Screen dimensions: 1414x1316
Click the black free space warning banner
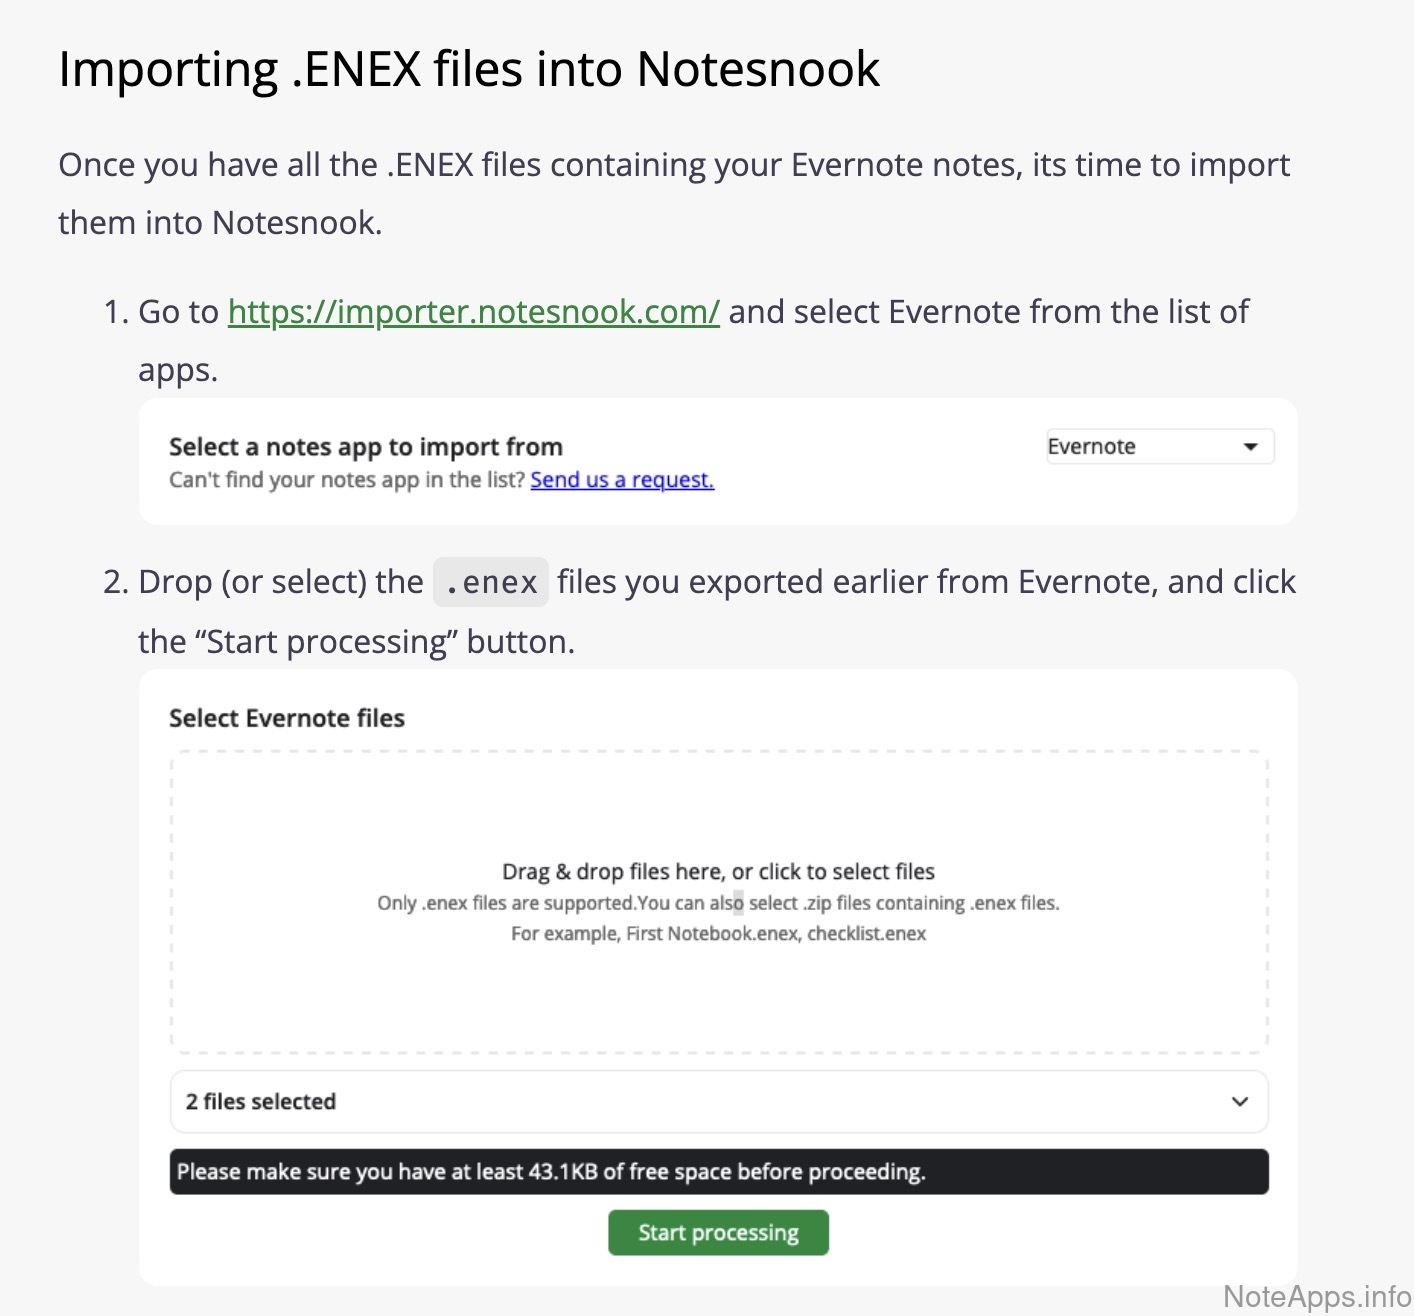coord(718,1172)
